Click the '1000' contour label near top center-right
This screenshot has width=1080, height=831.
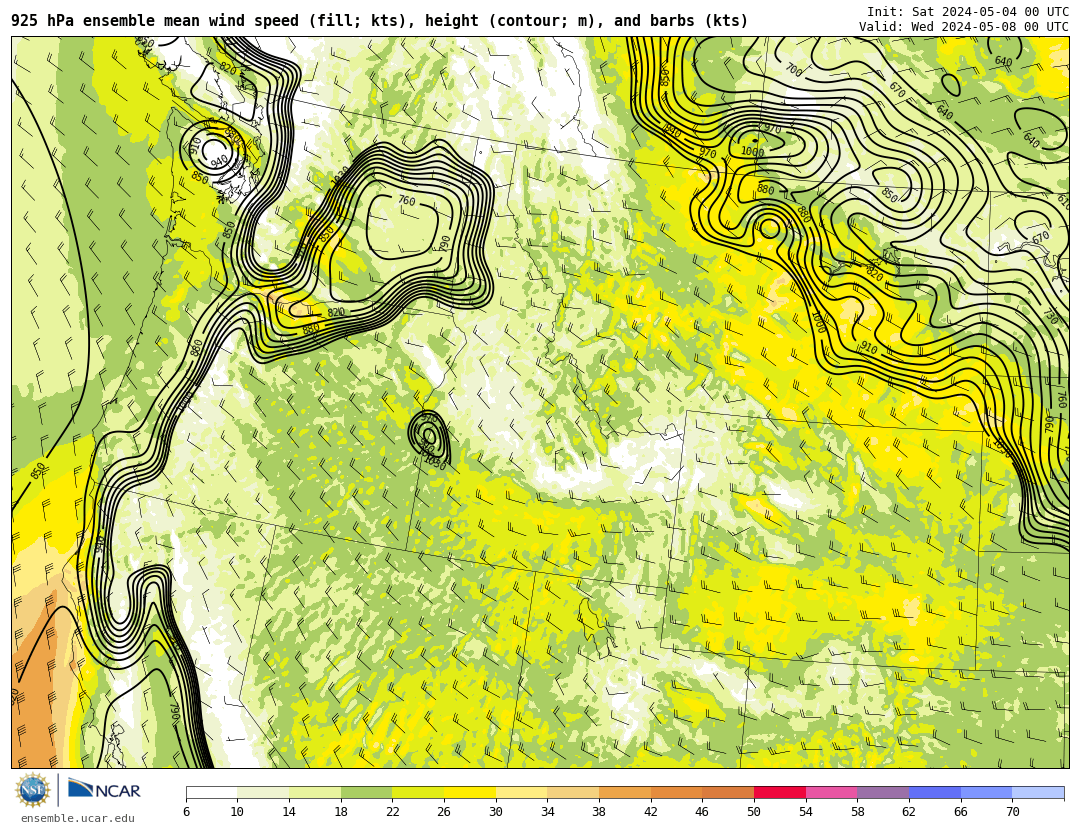point(752,152)
